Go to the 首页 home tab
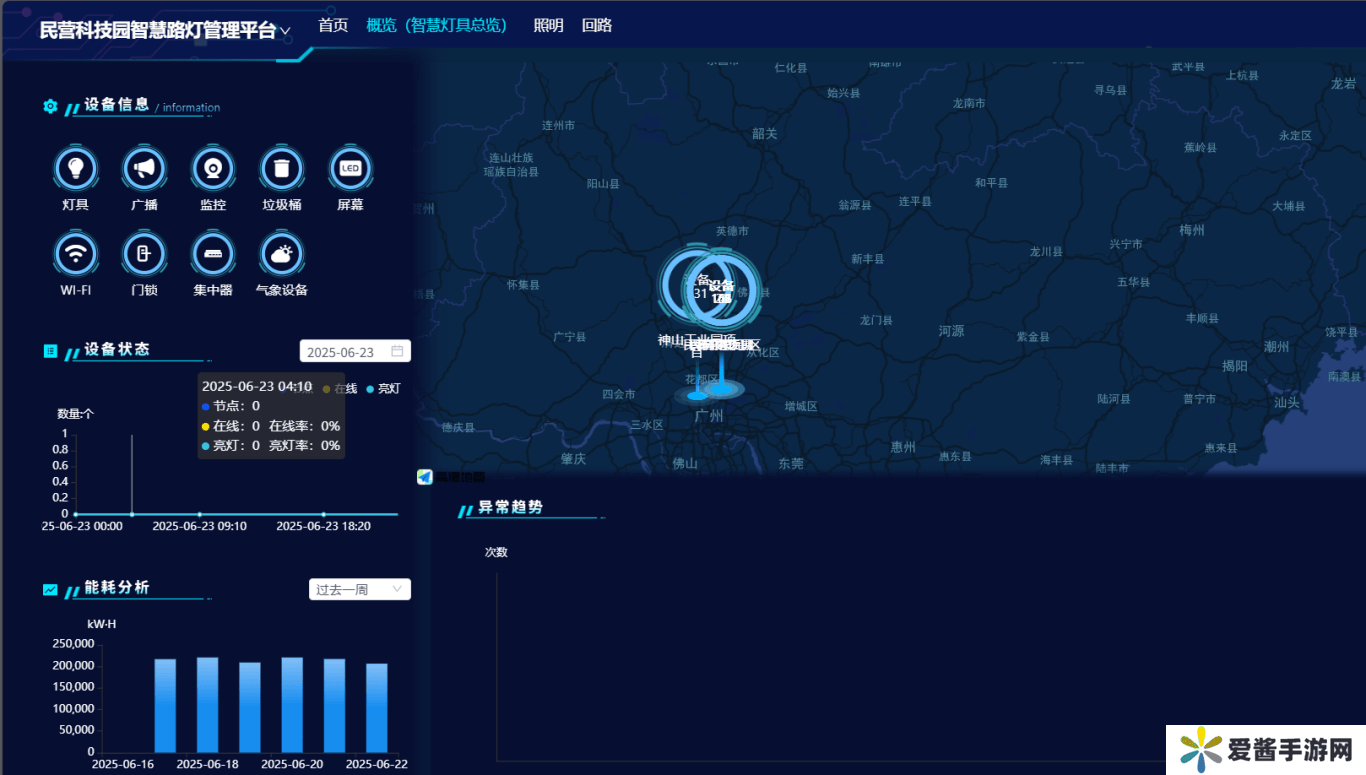1366x775 pixels. [333, 25]
